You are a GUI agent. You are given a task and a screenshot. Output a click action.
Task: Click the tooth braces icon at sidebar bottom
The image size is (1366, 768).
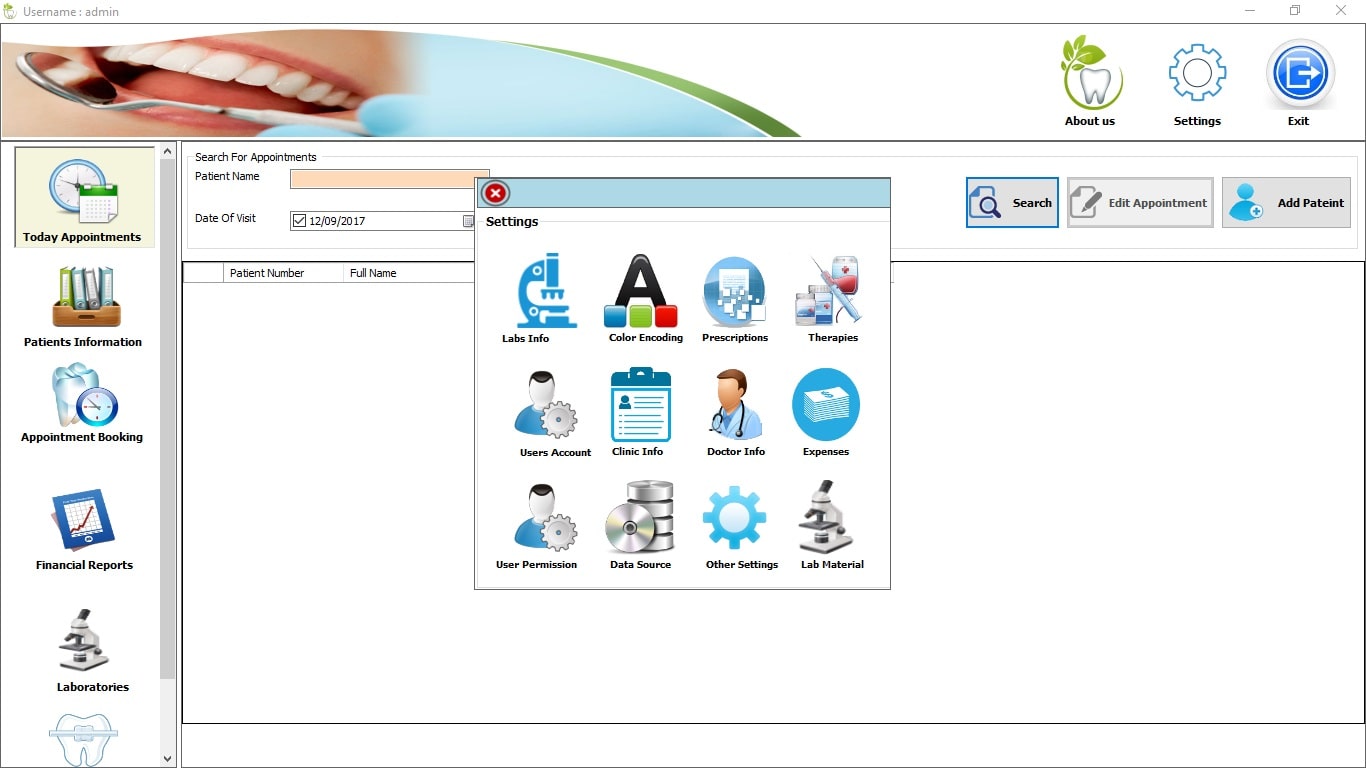point(83,740)
